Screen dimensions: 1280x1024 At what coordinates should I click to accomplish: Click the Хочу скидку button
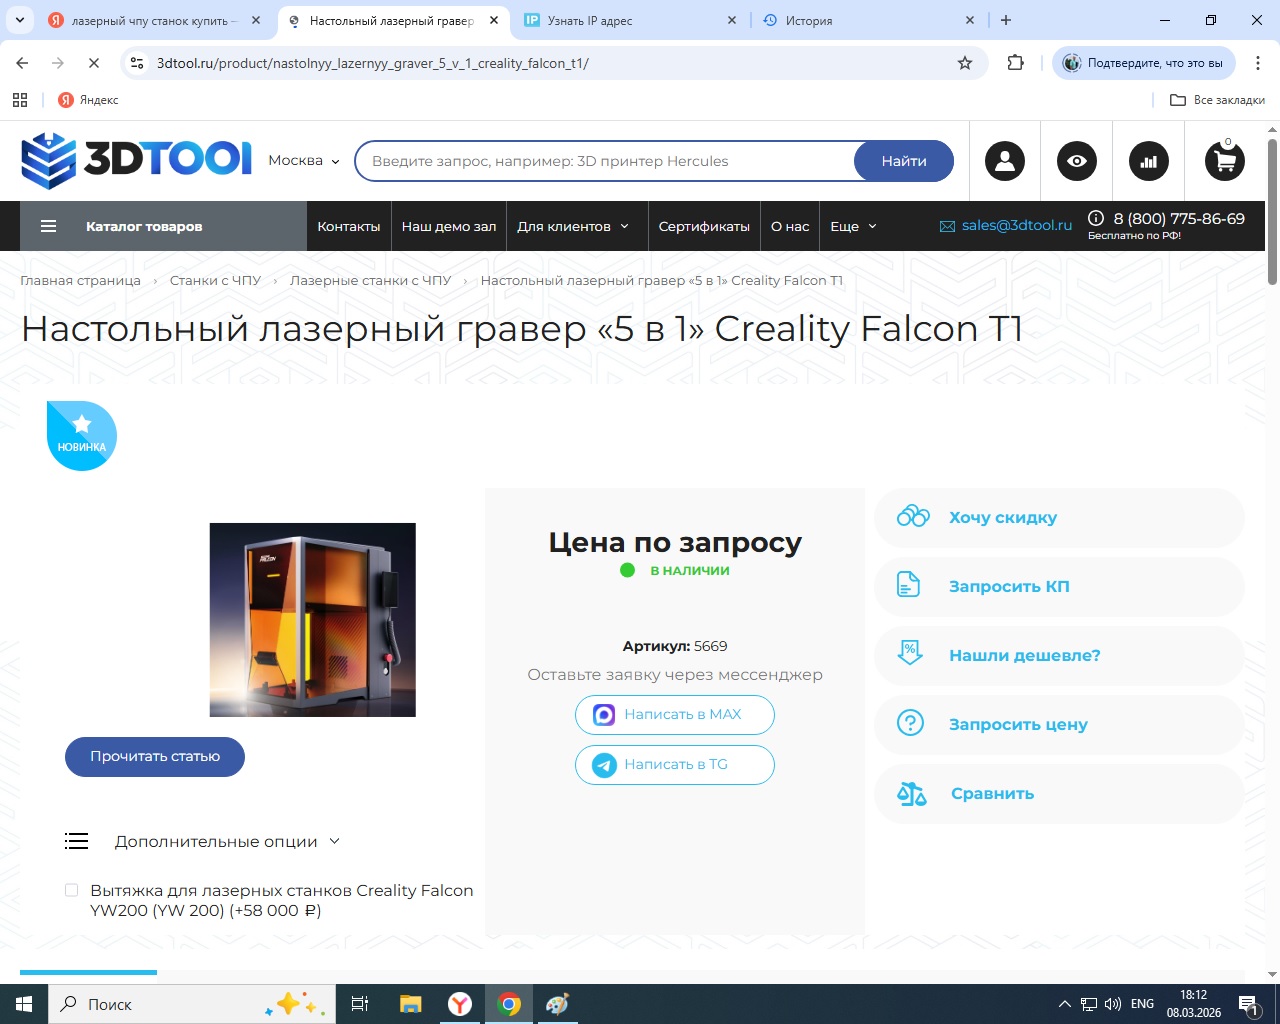[x=1059, y=517]
